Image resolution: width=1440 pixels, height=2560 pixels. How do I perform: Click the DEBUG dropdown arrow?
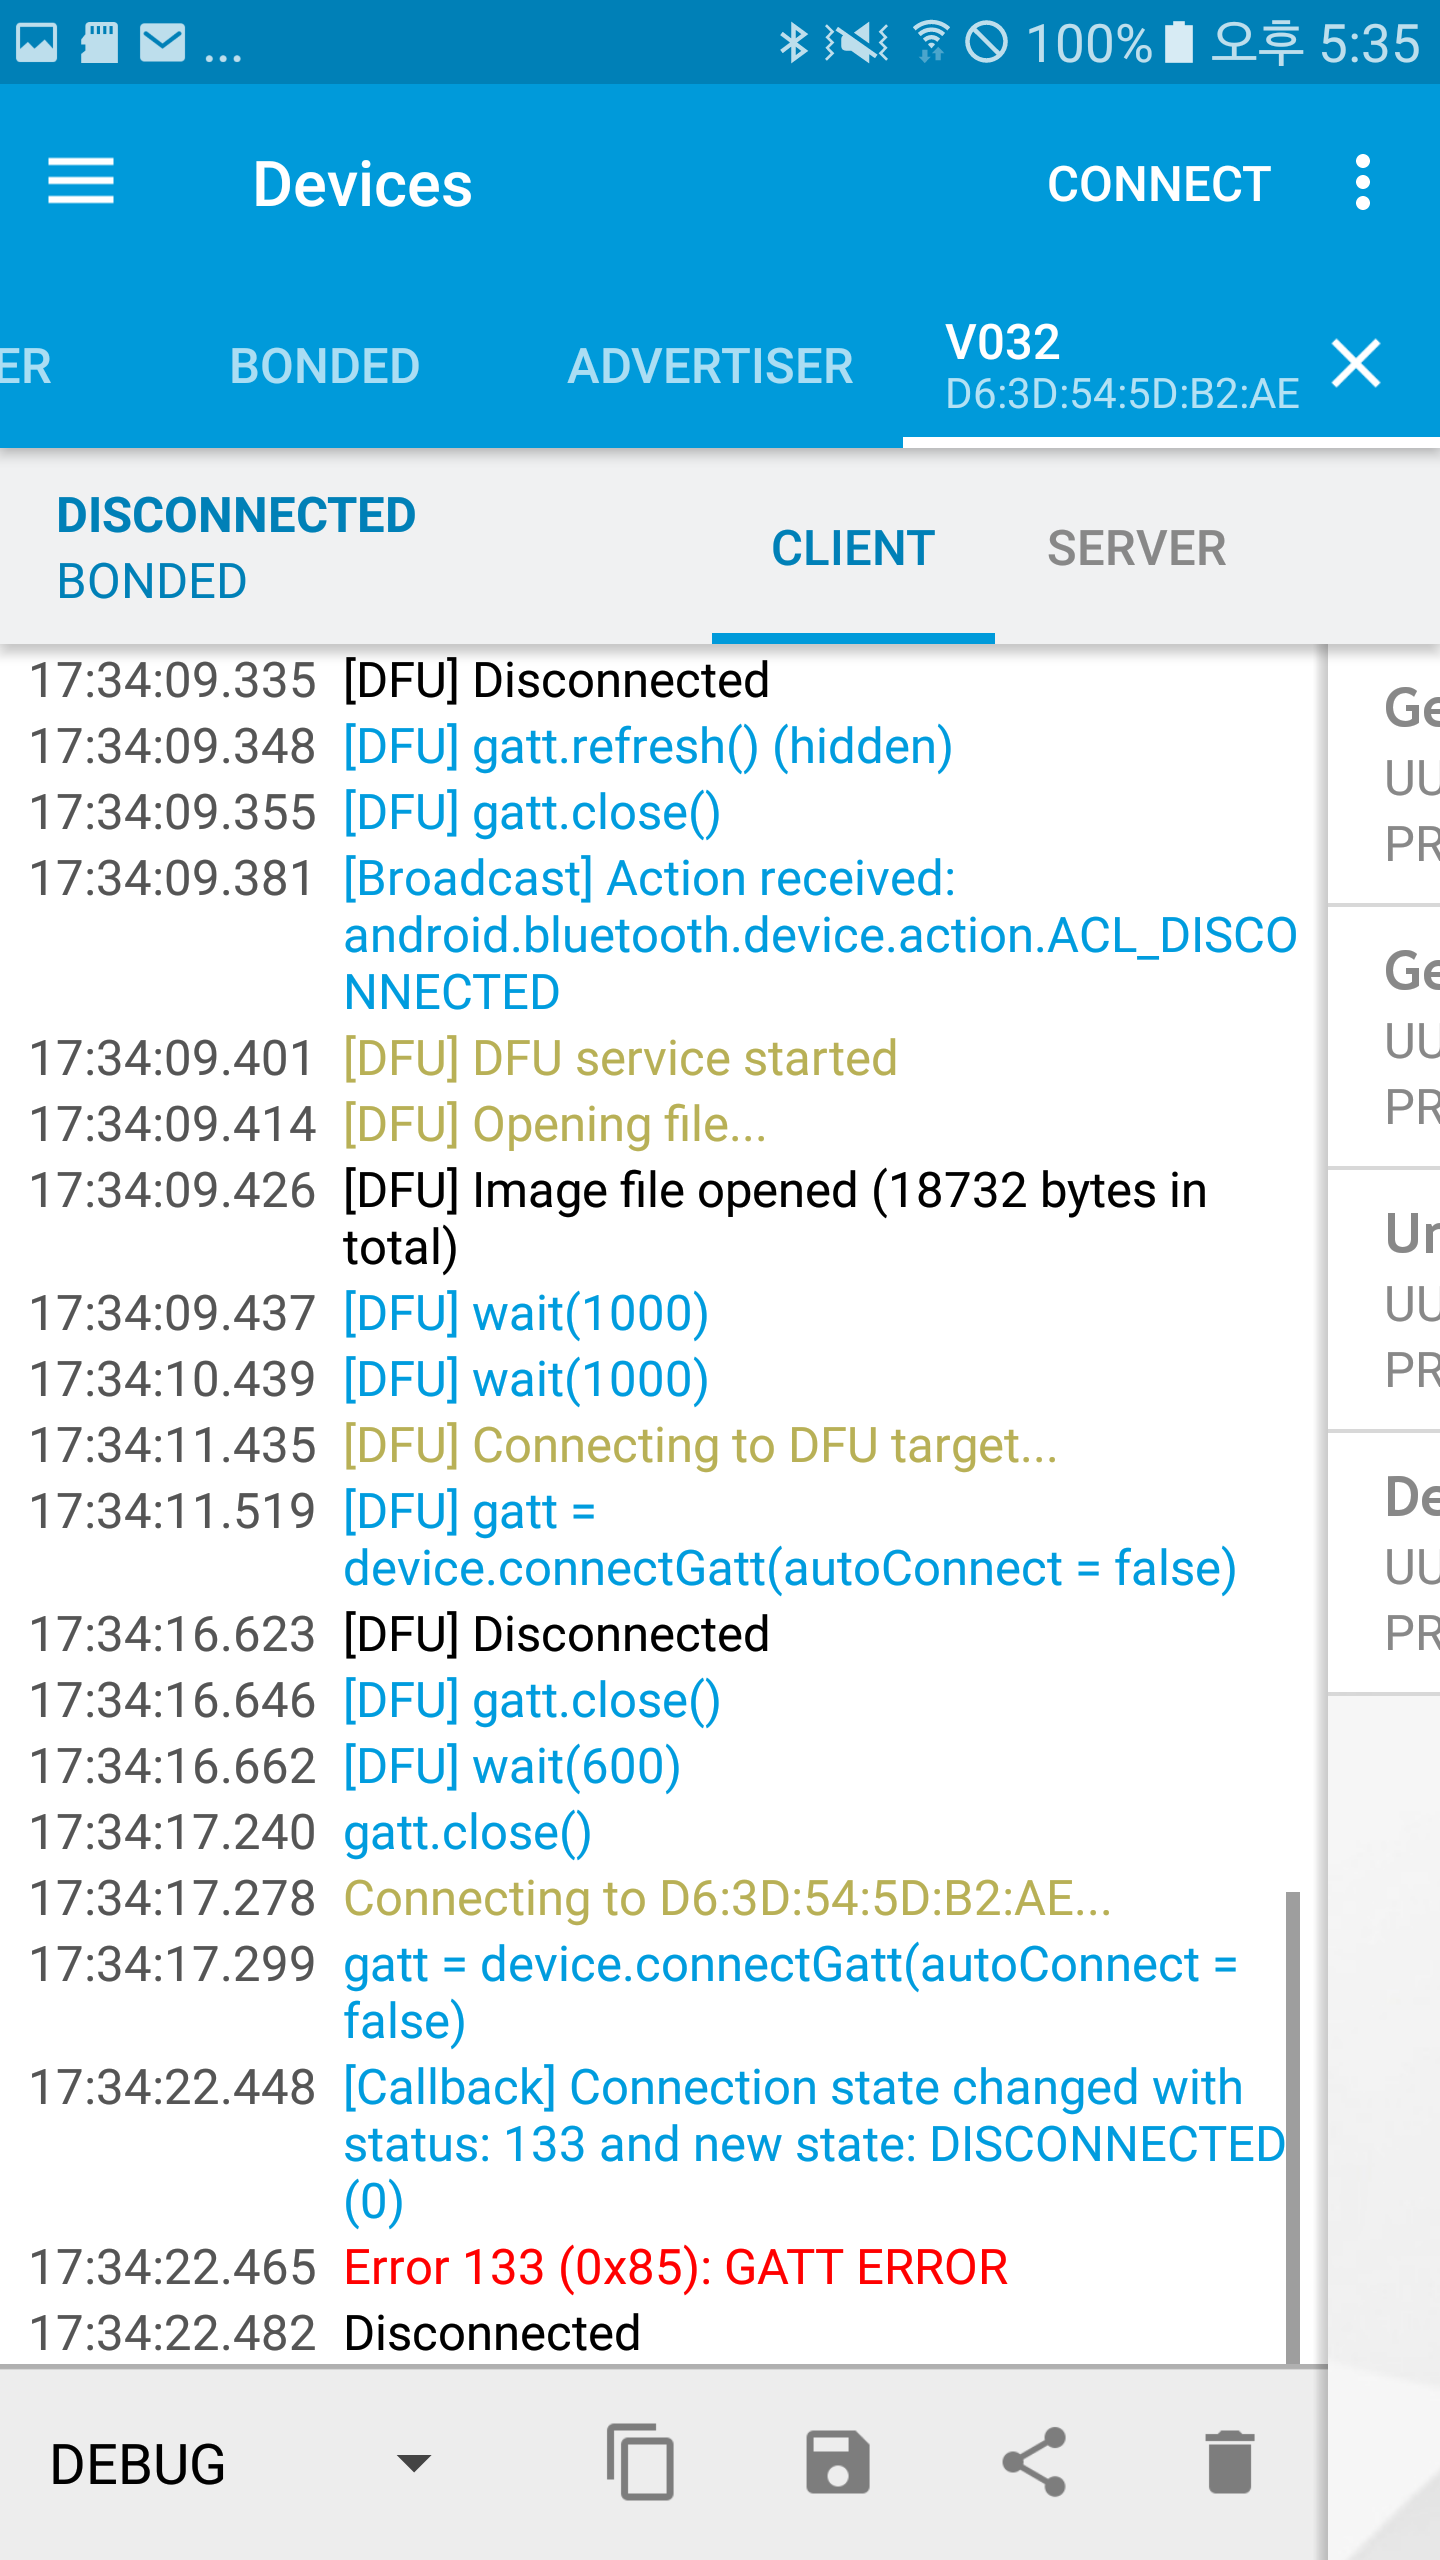(414, 2462)
